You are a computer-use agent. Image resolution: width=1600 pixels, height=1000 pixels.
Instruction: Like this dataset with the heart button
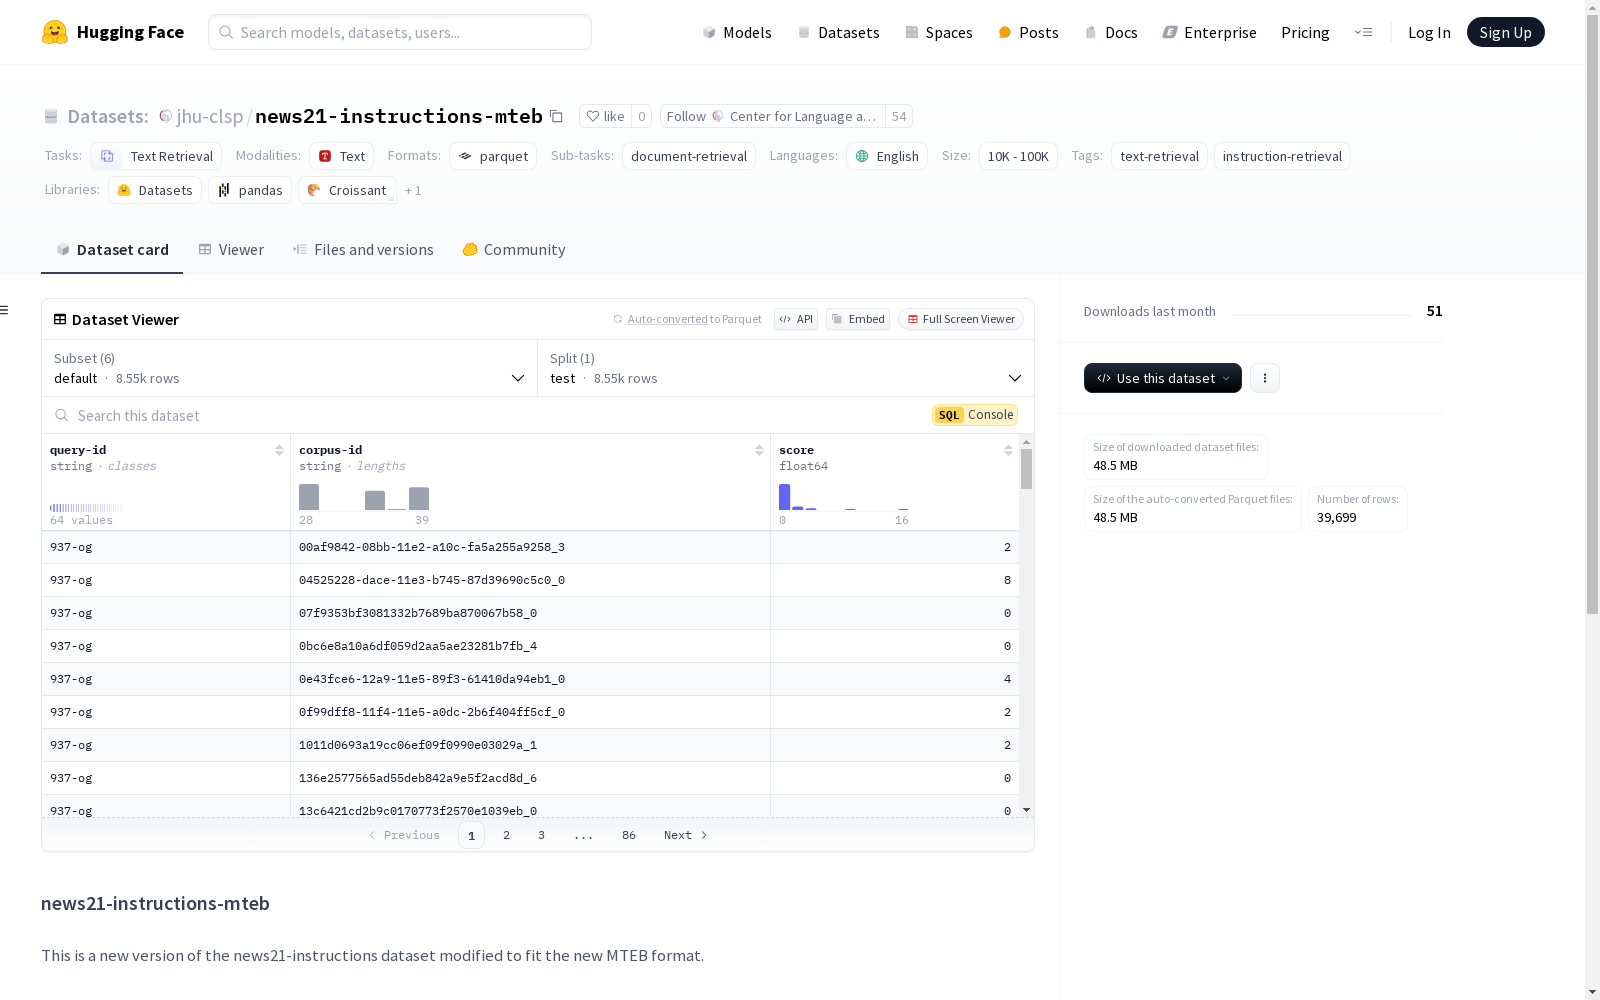pyautogui.click(x=605, y=116)
